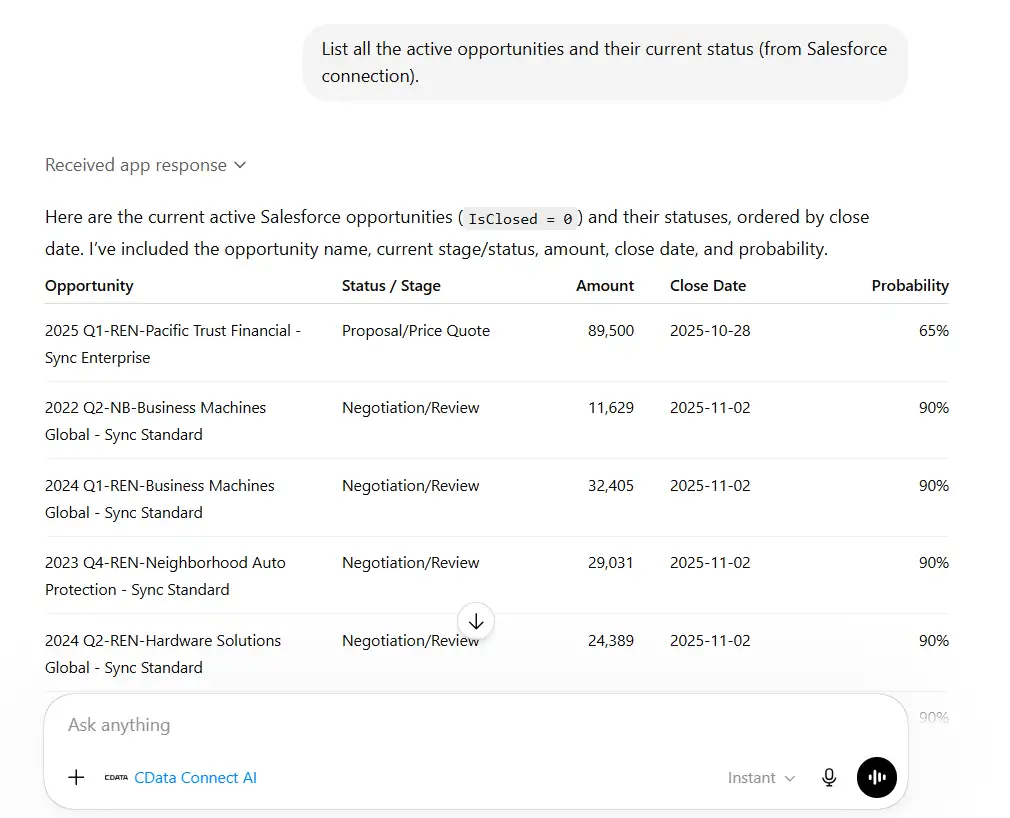Click the Status / Stage column header

point(391,286)
